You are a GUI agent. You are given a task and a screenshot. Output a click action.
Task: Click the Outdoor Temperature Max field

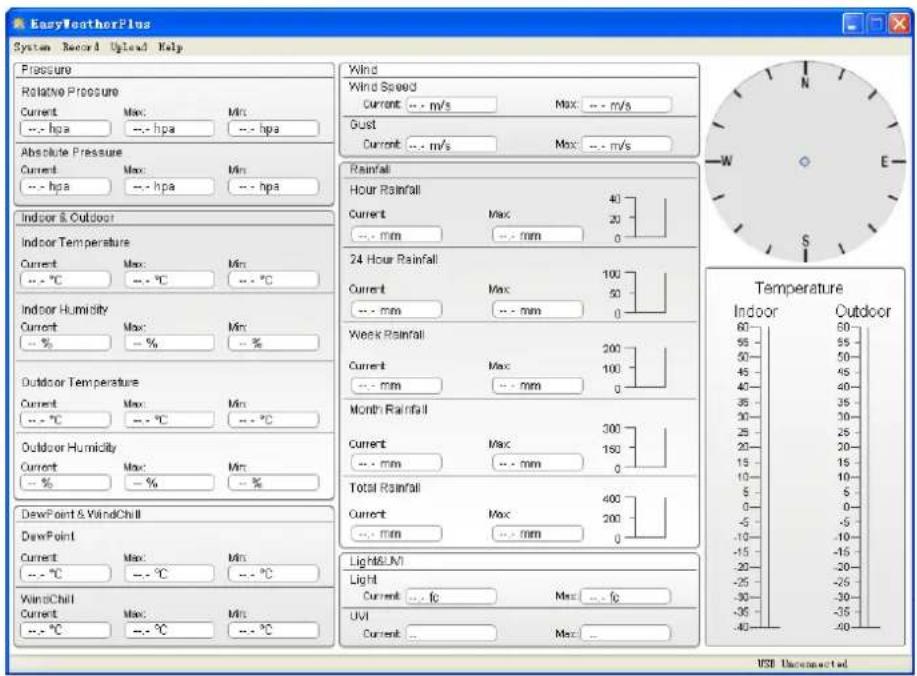tap(170, 420)
